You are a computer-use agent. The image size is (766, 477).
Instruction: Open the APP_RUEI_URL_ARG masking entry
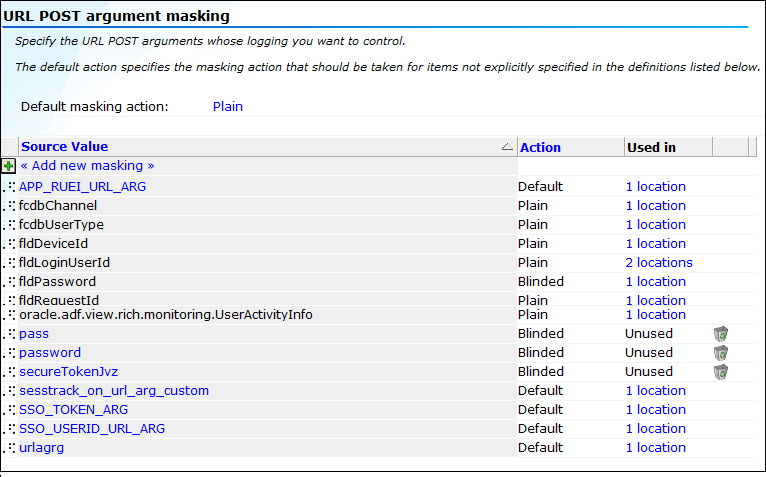click(x=83, y=187)
